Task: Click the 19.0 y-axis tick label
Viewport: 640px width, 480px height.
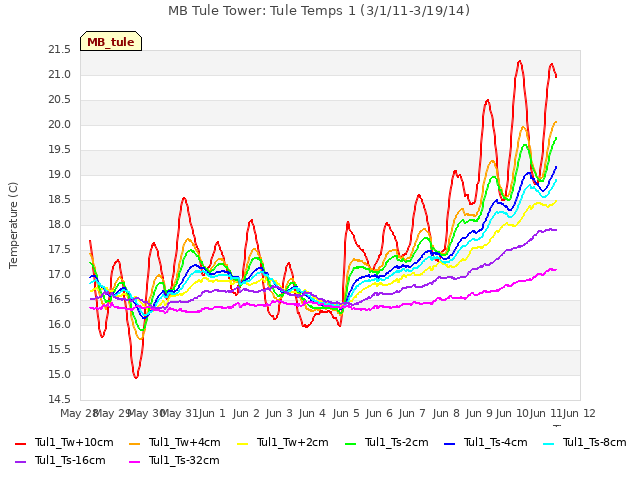Action: click(x=60, y=175)
